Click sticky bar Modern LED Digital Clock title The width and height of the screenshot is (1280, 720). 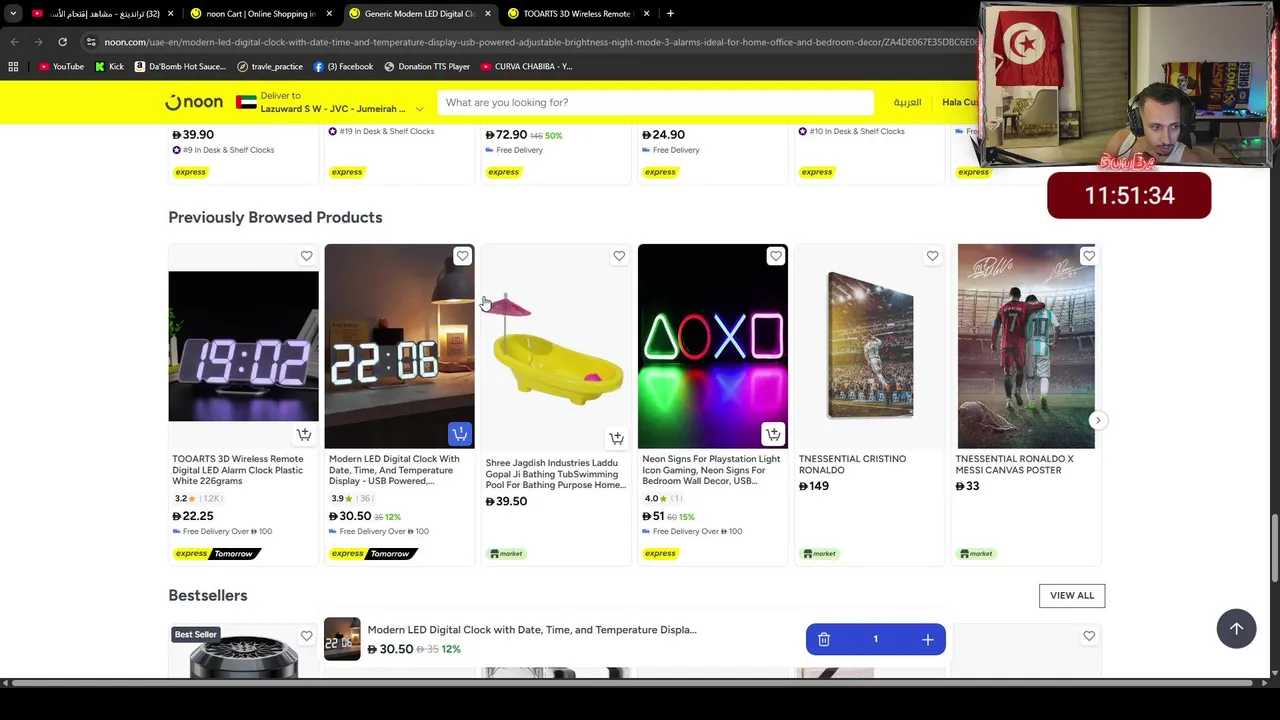coord(531,630)
